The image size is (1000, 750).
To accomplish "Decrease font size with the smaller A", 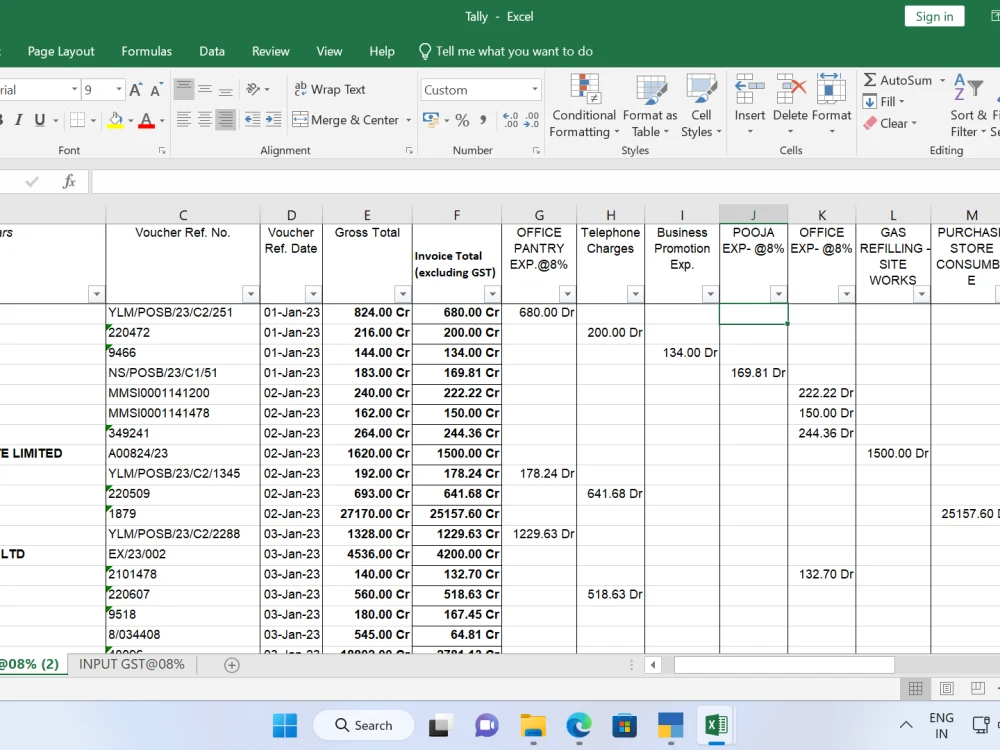I will click(156, 90).
